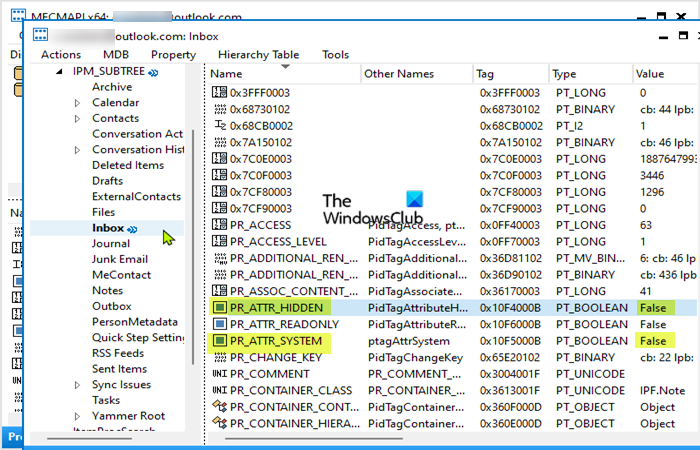Select the Archive folder
This screenshot has width=700, height=450.
pos(112,87)
